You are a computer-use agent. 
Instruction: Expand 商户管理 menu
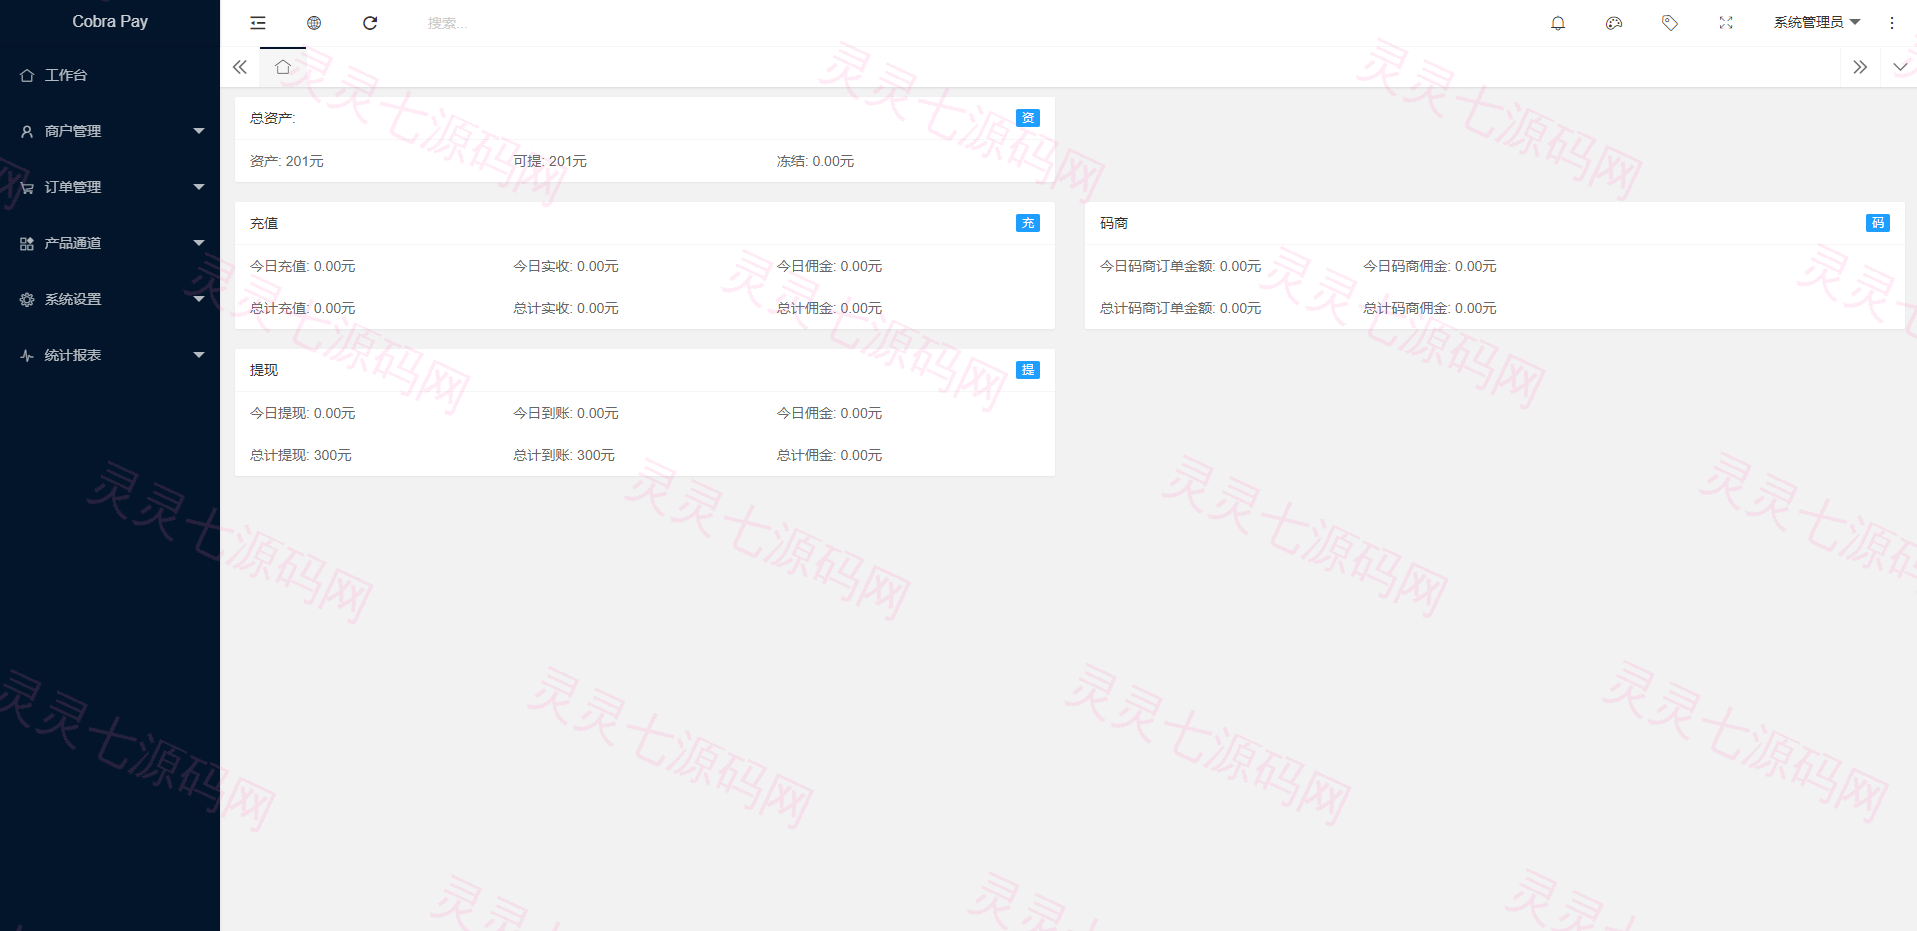click(x=110, y=131)
